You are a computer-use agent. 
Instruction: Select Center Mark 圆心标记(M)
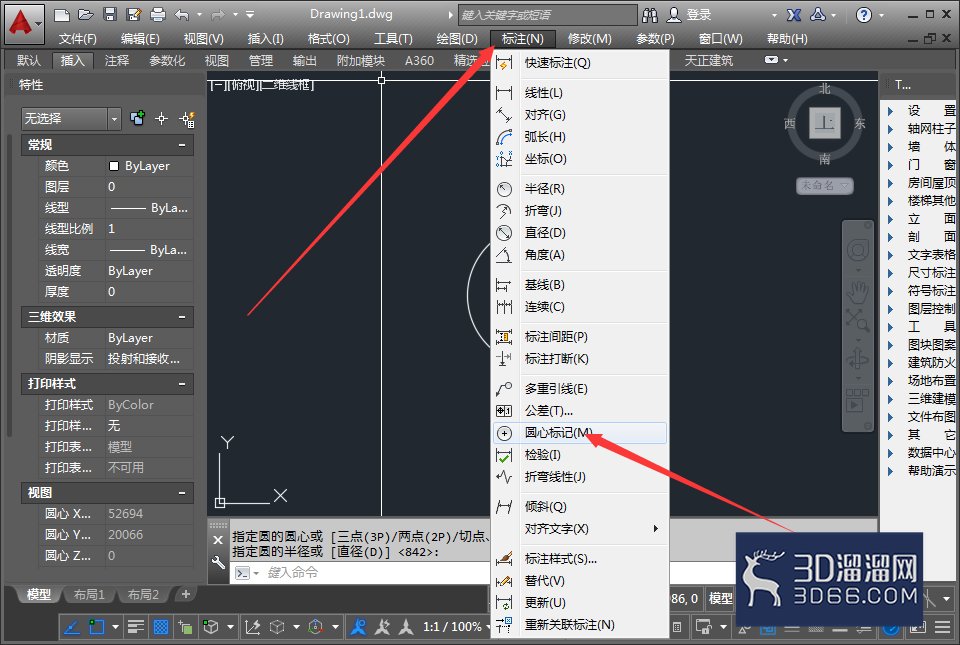click(579, 433)
